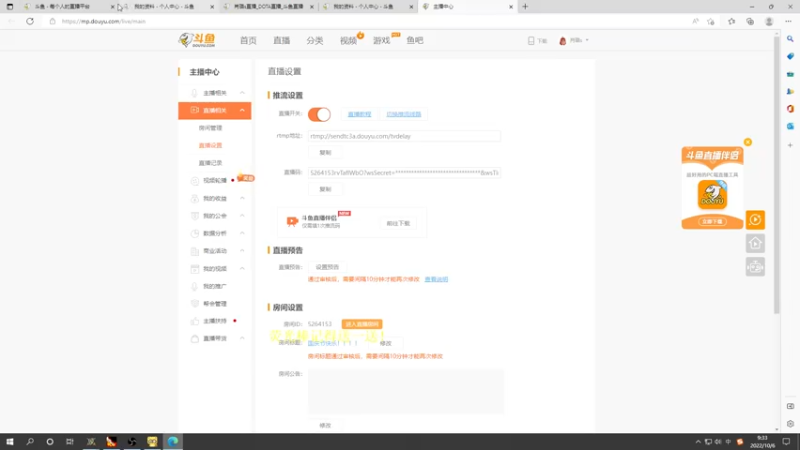The width and height of the screenshot is (800, 450).
Task: Expand the 我的收益 chevron
Action: point(242,198)
